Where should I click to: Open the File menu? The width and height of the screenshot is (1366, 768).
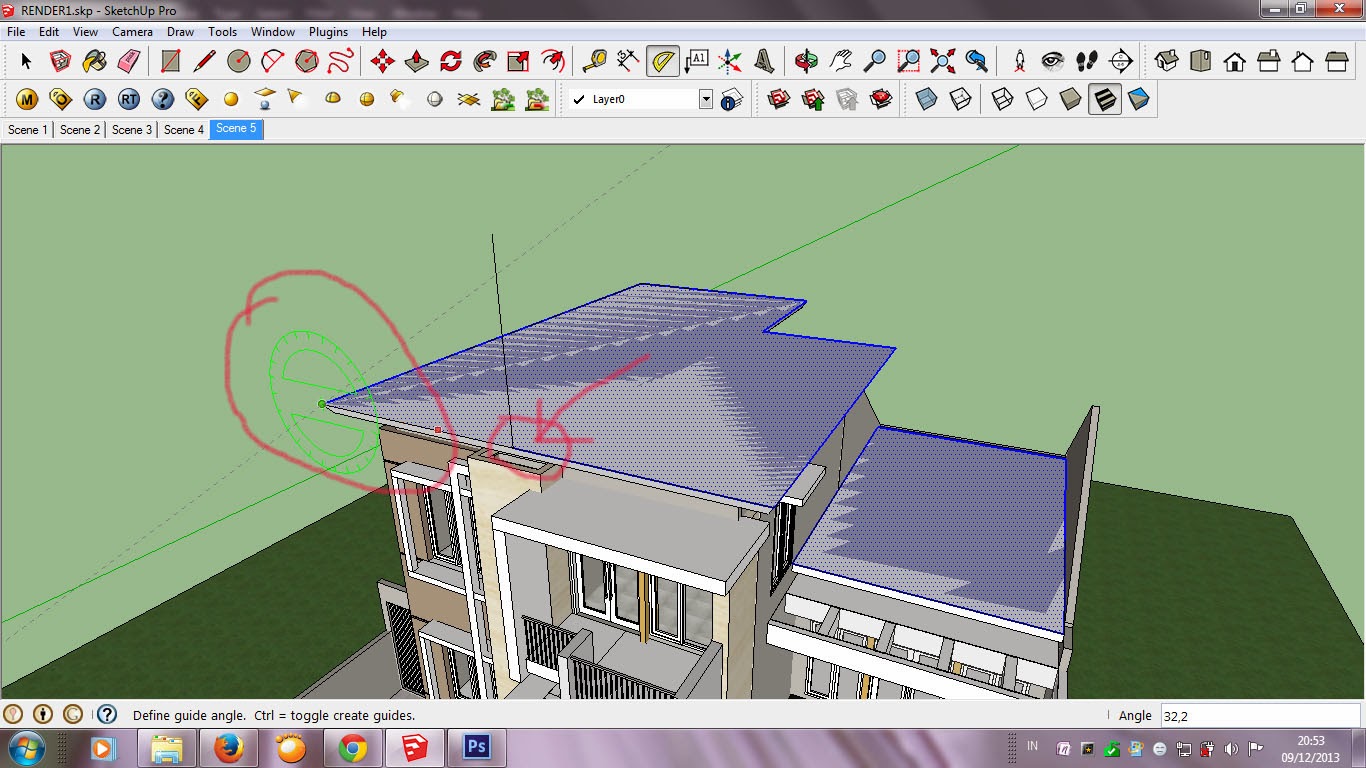tap(16, 32)
